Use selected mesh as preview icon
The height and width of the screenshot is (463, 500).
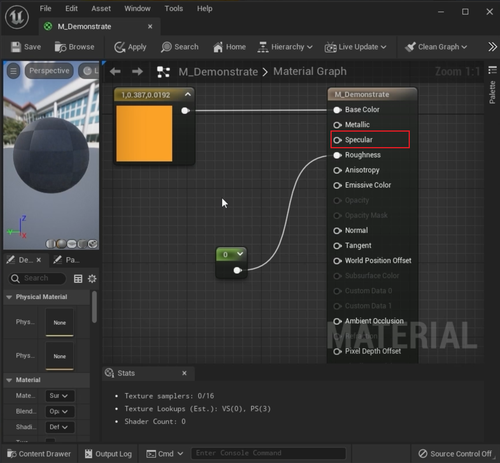[x=93, y=244]
